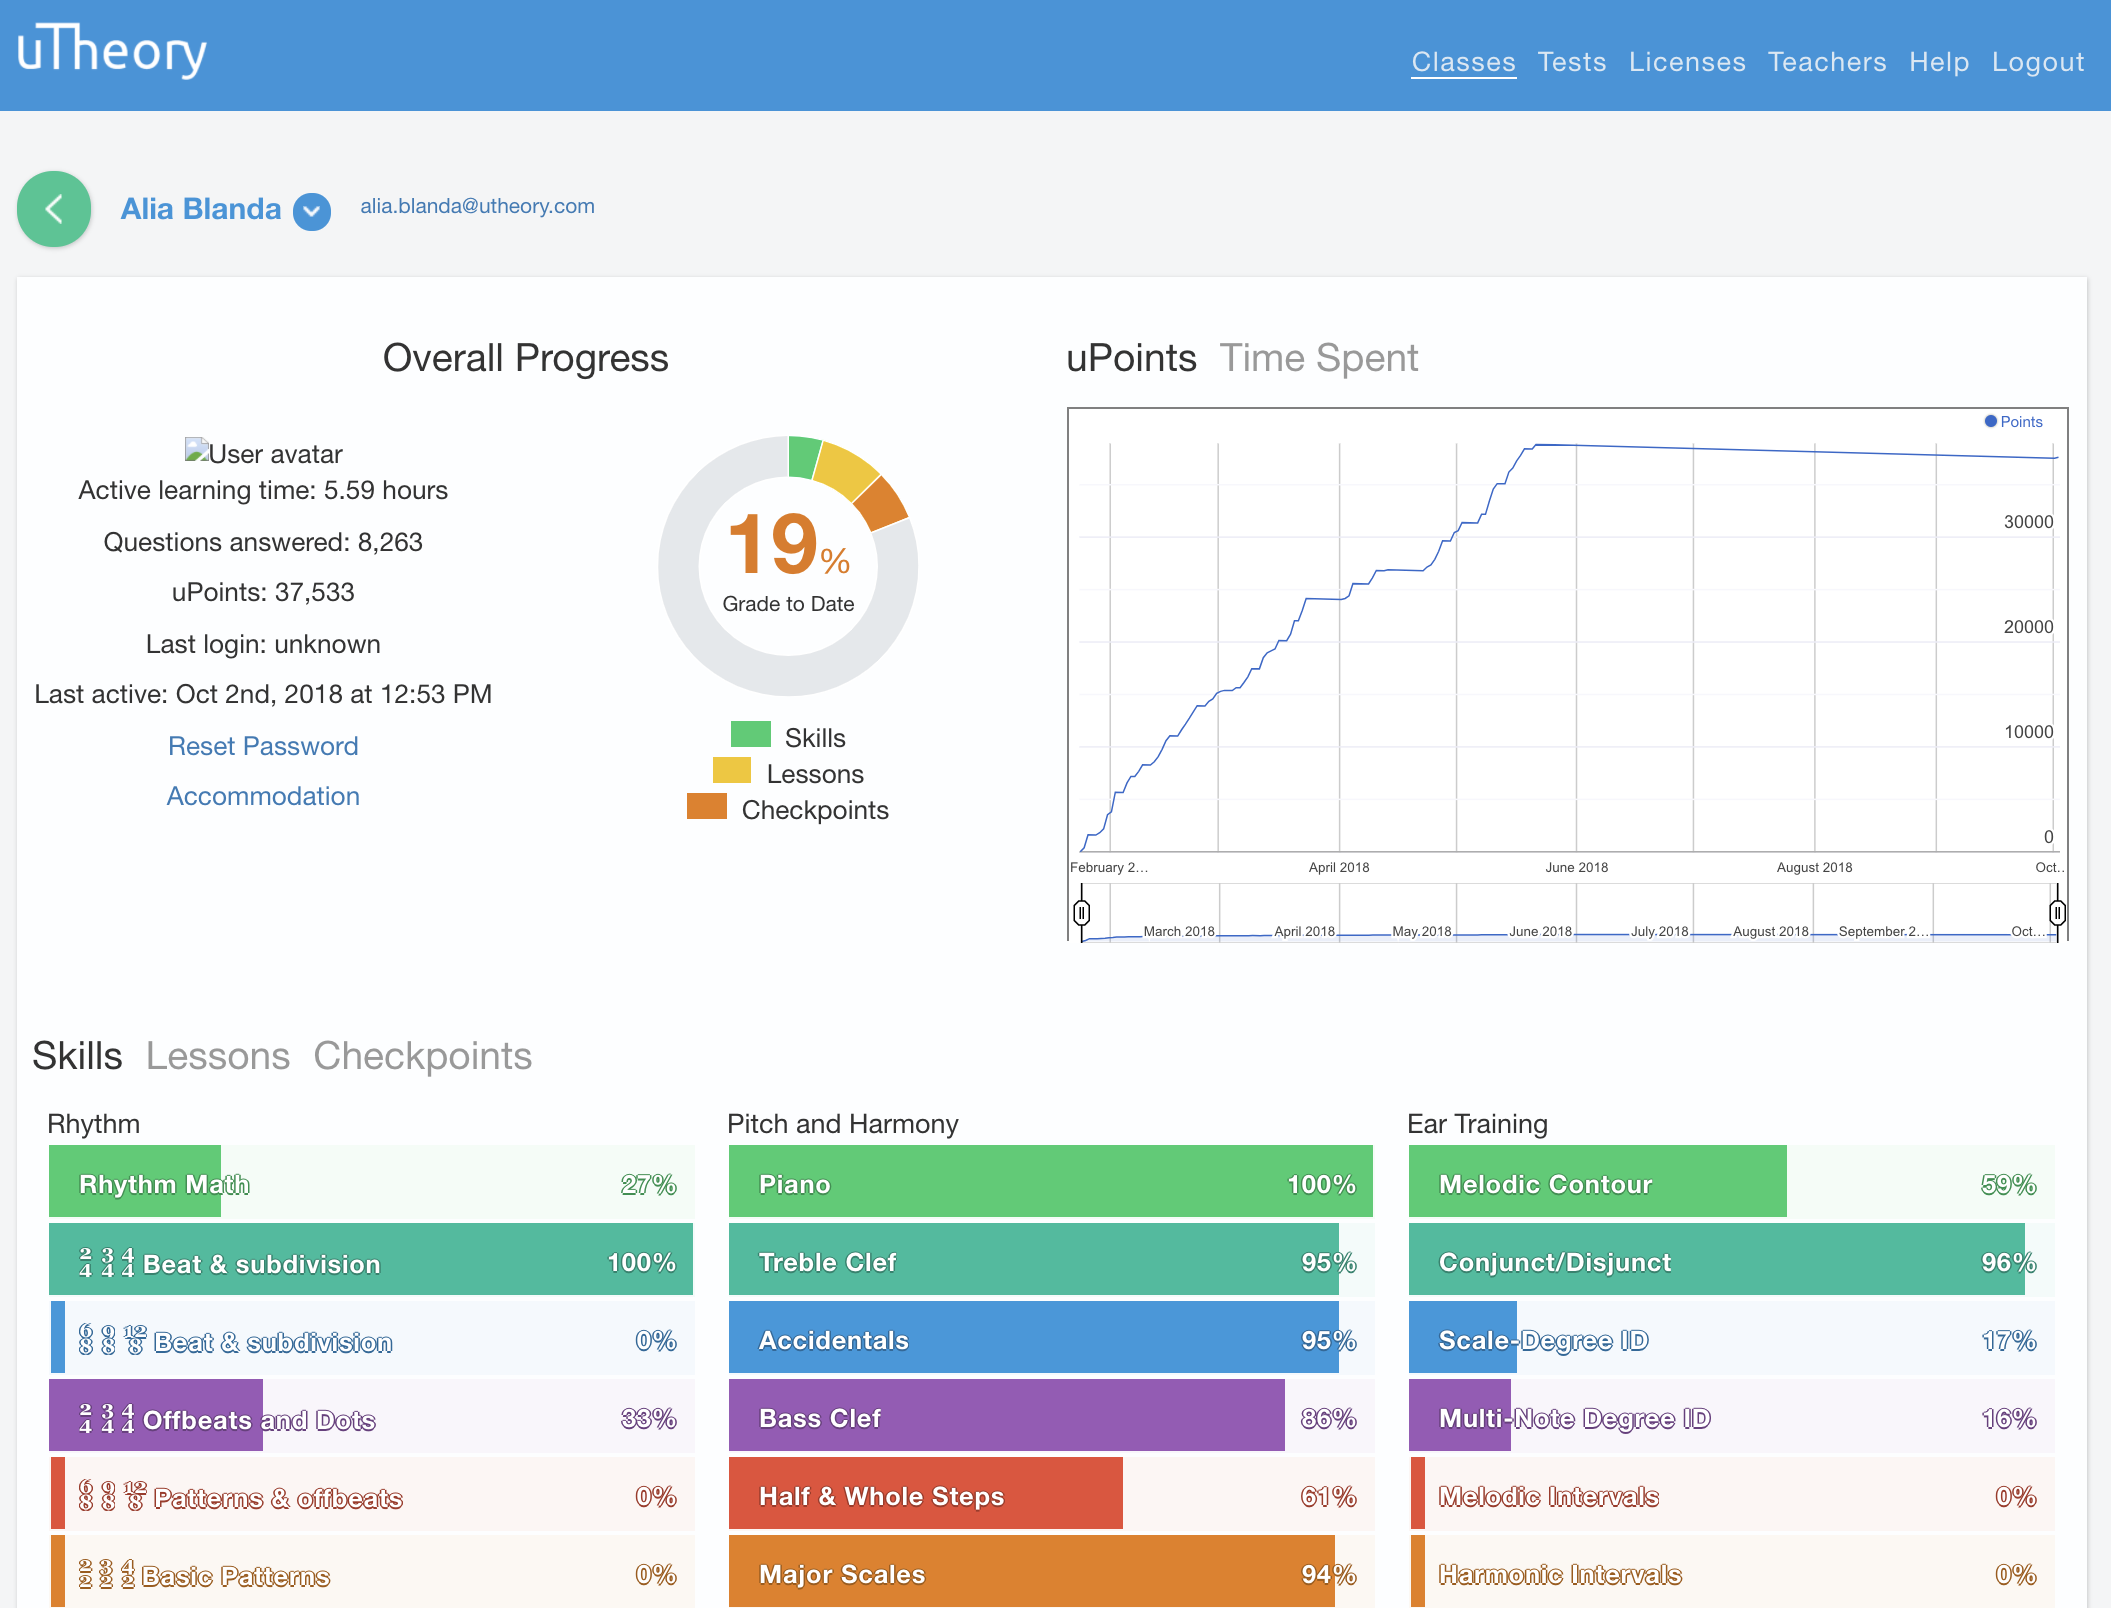Open the Conjunct/Disjunct skill bar
The height and width of the screenshot is (1608, 2111).
(x=1731, y=1260)
